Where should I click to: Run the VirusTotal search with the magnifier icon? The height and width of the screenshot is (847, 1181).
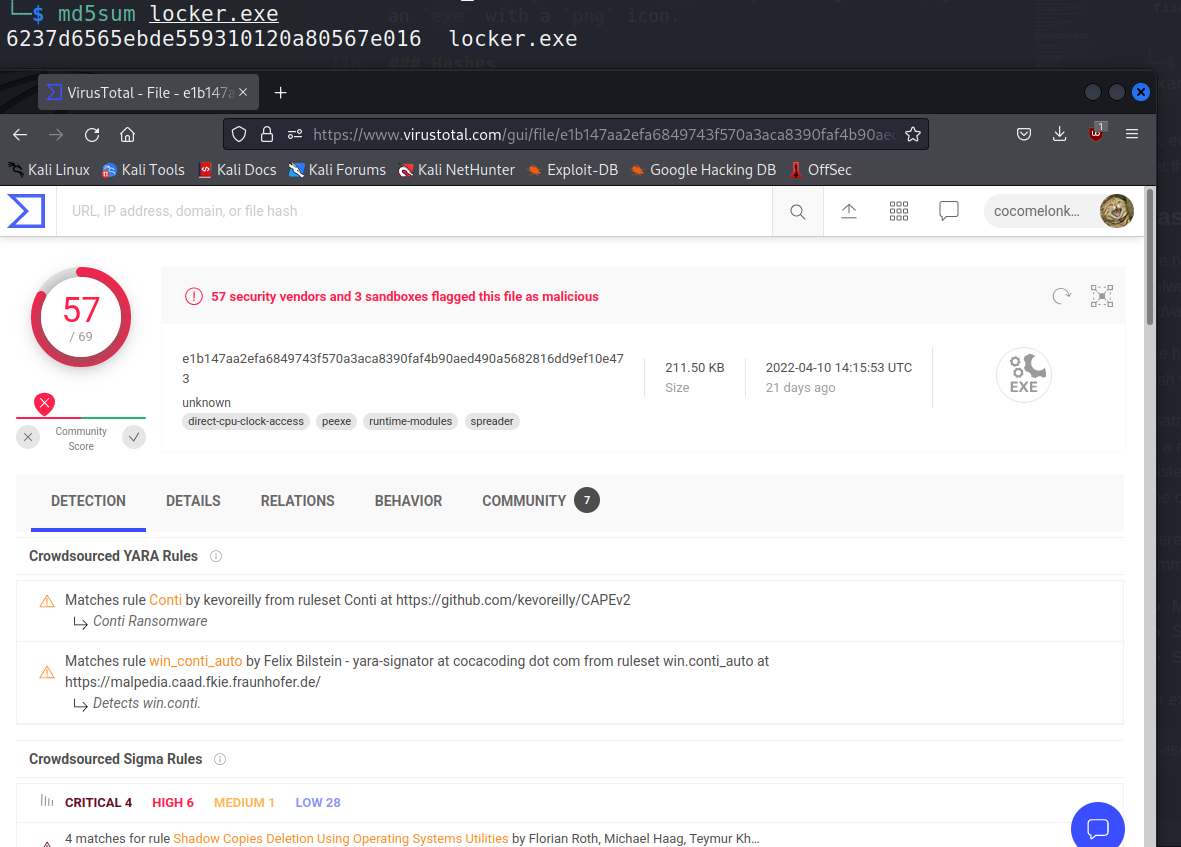pyautogui.click(x=798, y=212)
